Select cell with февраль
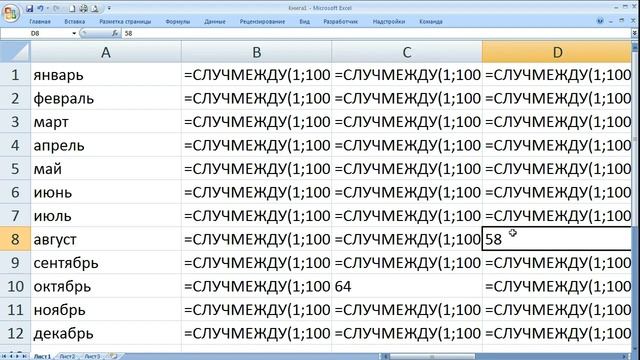Viewport: 640px width, 360px height. tap(106, 98)
